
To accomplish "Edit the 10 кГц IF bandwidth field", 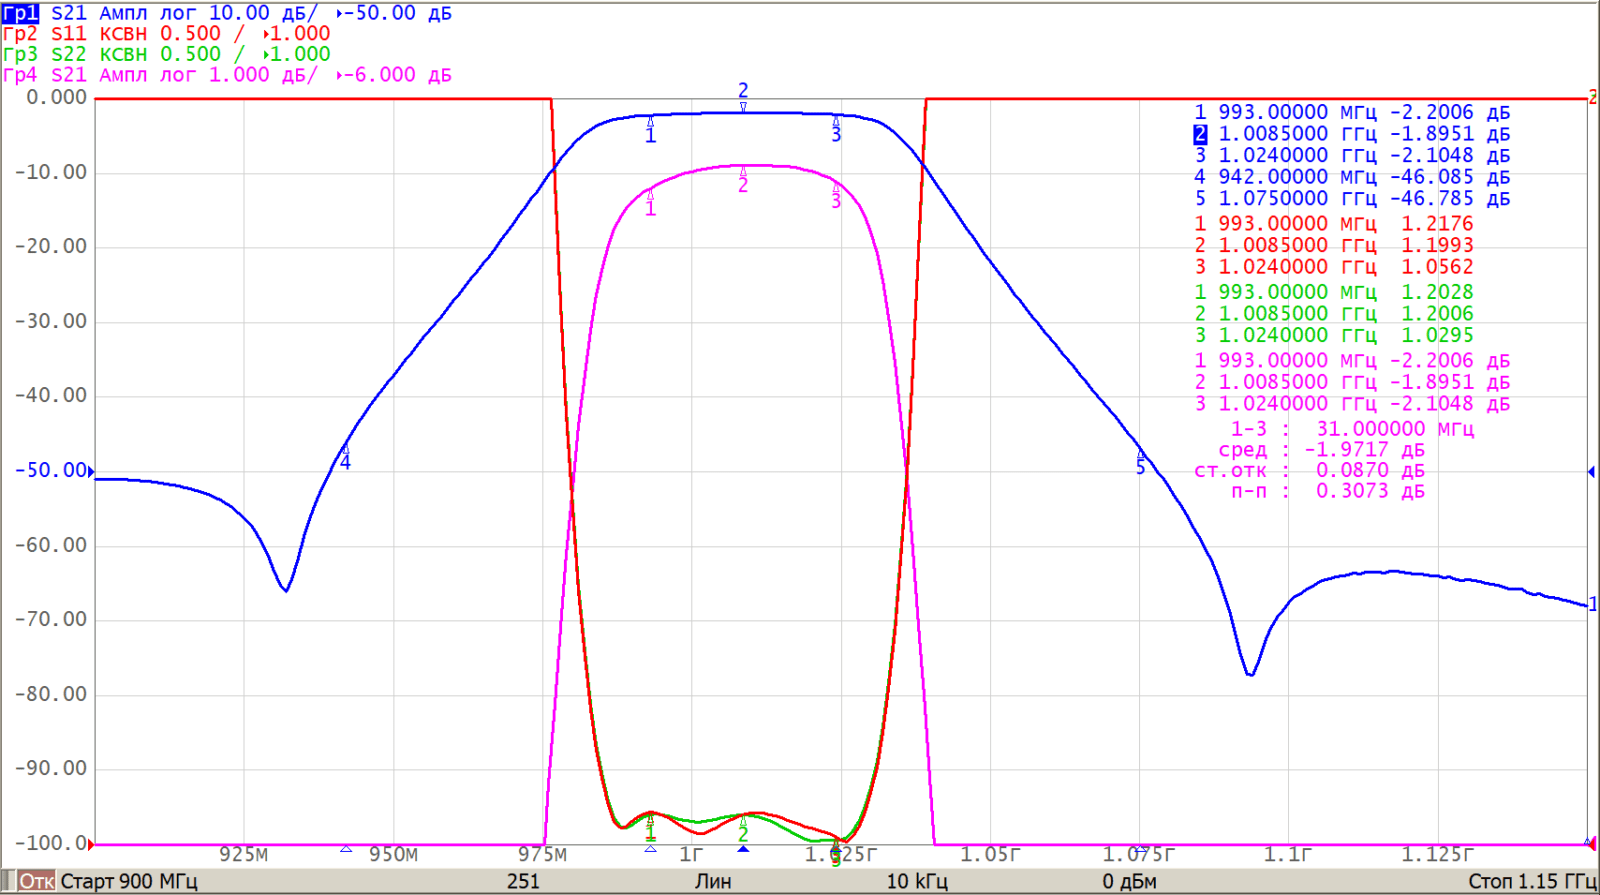I will 916,881.
